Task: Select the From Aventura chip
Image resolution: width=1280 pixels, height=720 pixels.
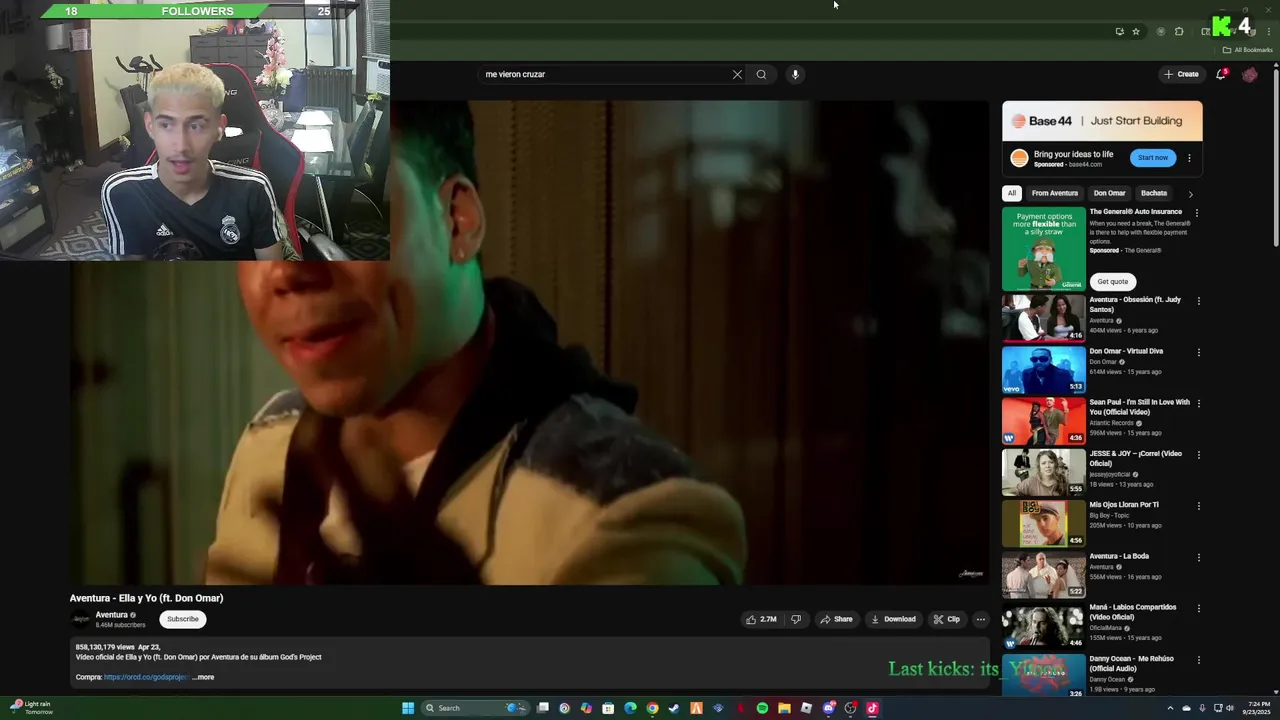Action: point(1055,193)
